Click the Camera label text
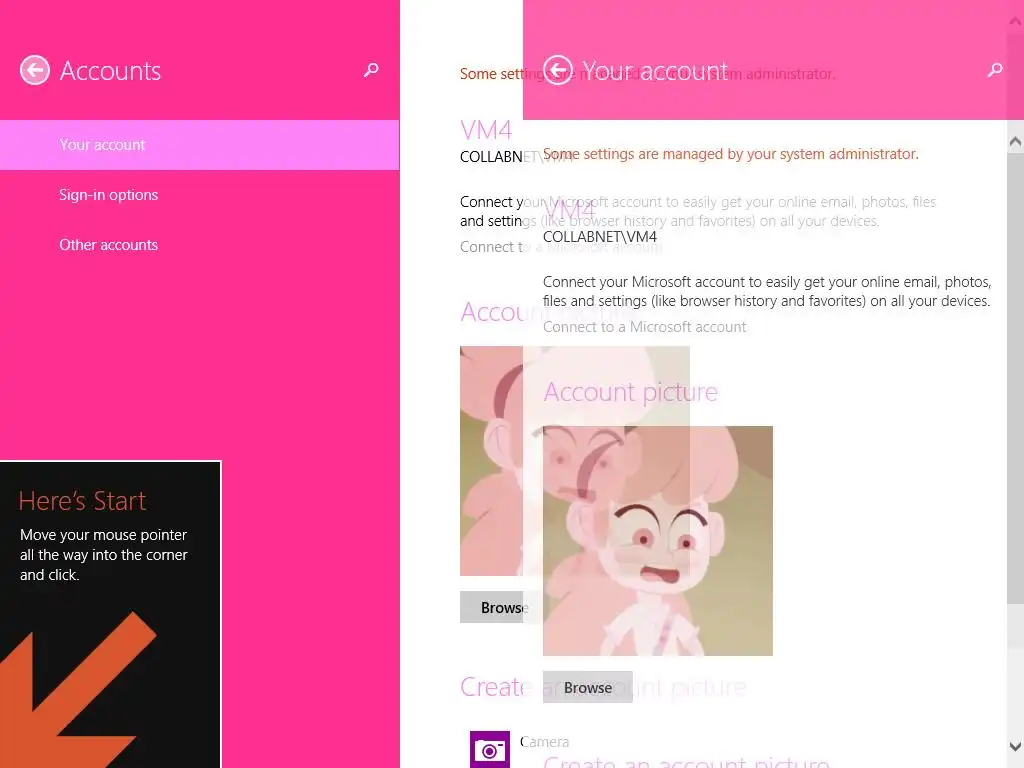Image resolution: width=1024 pixels, height=768 pixels. (x=545, y=742)
